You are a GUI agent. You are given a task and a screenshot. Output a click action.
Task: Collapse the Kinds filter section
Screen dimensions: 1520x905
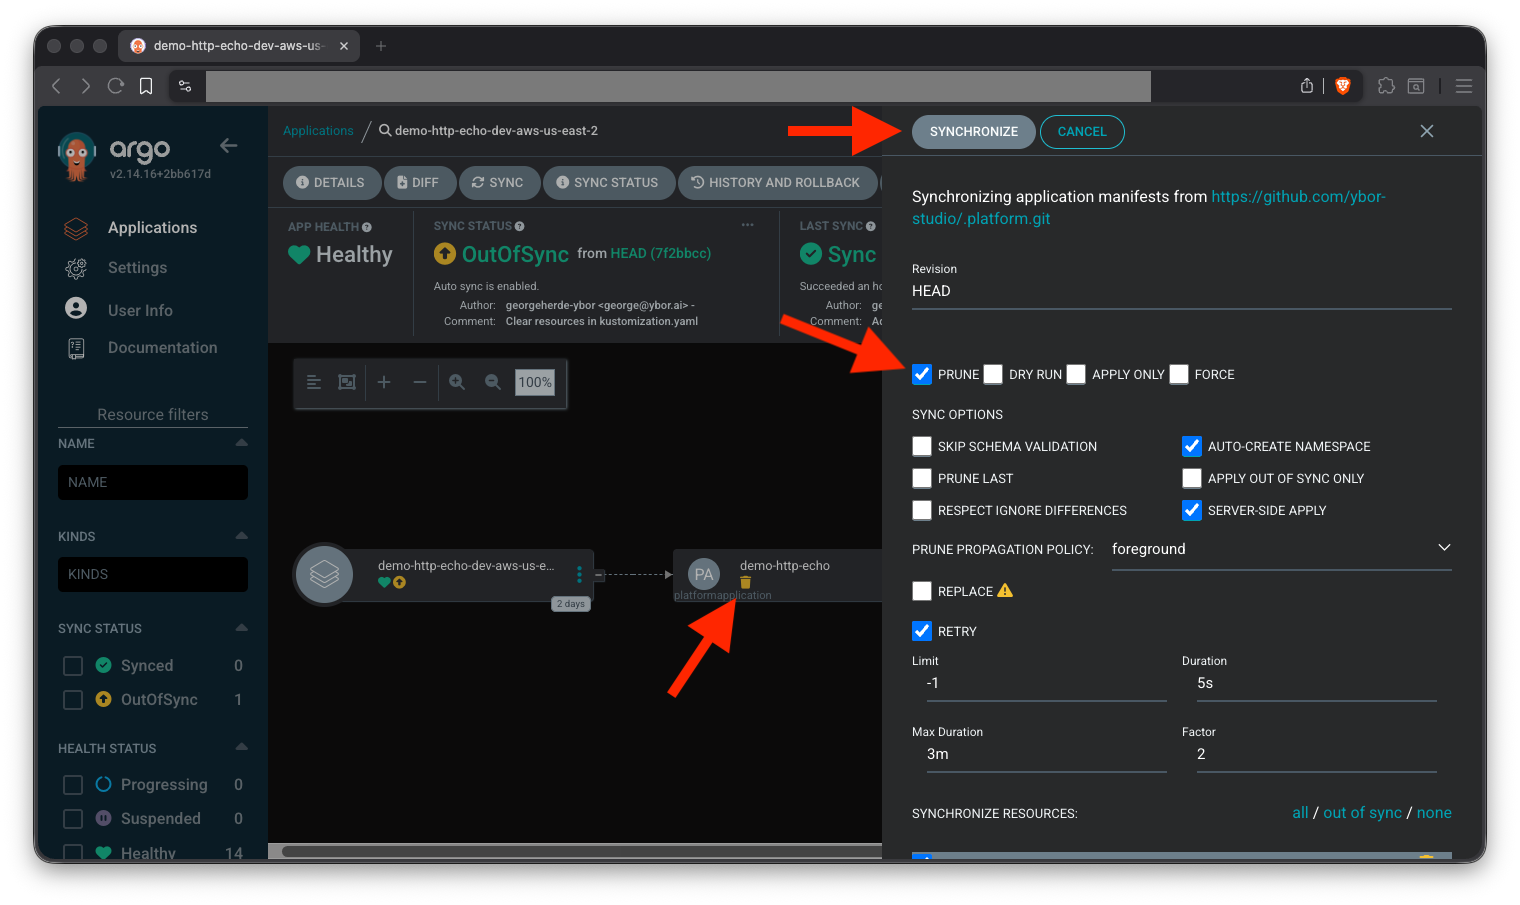(x=241, y=536)
